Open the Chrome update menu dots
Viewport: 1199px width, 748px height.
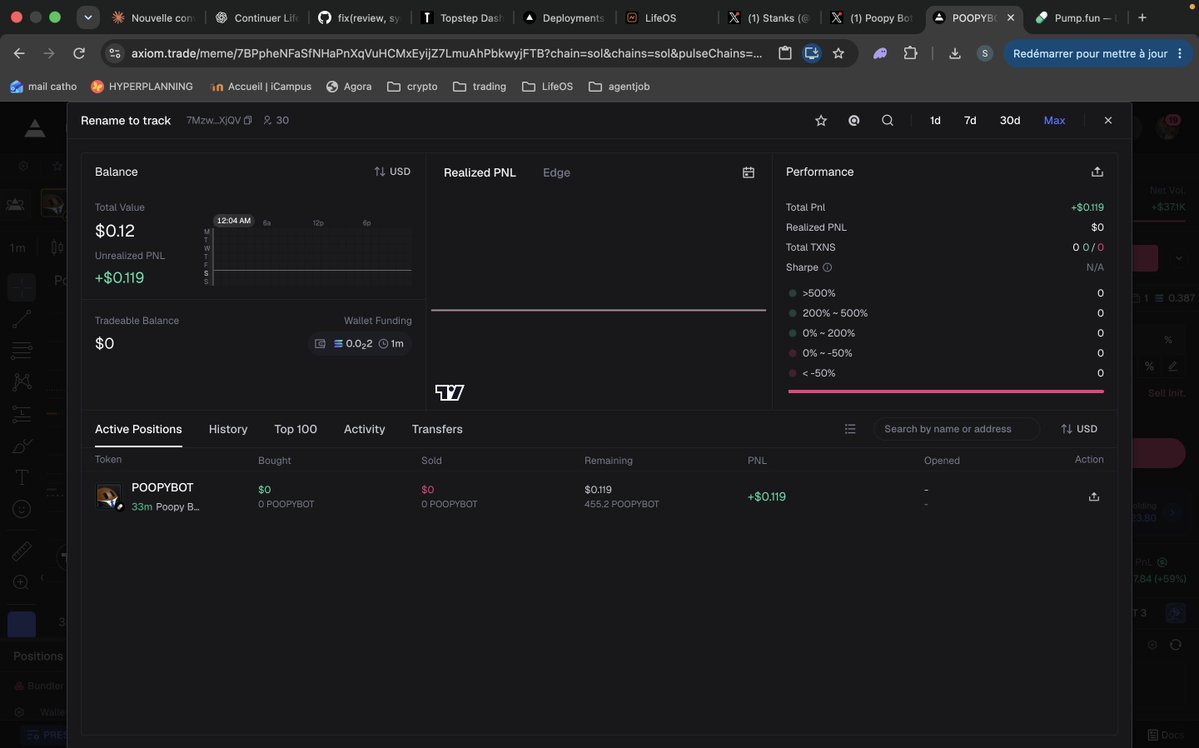[x=1180, y=54]
